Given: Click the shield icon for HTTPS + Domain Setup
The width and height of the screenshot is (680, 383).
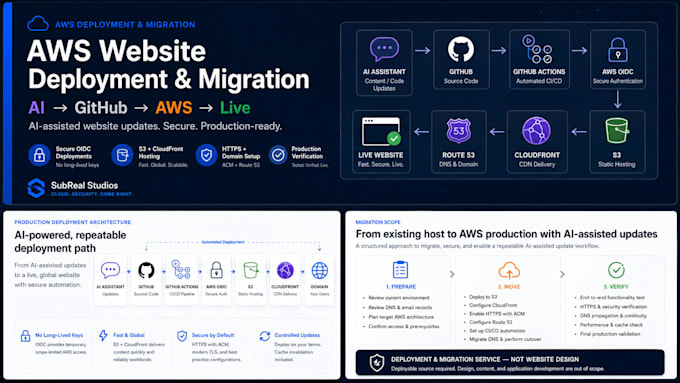Looking at the screenshot, I should (x=206, y=155).
